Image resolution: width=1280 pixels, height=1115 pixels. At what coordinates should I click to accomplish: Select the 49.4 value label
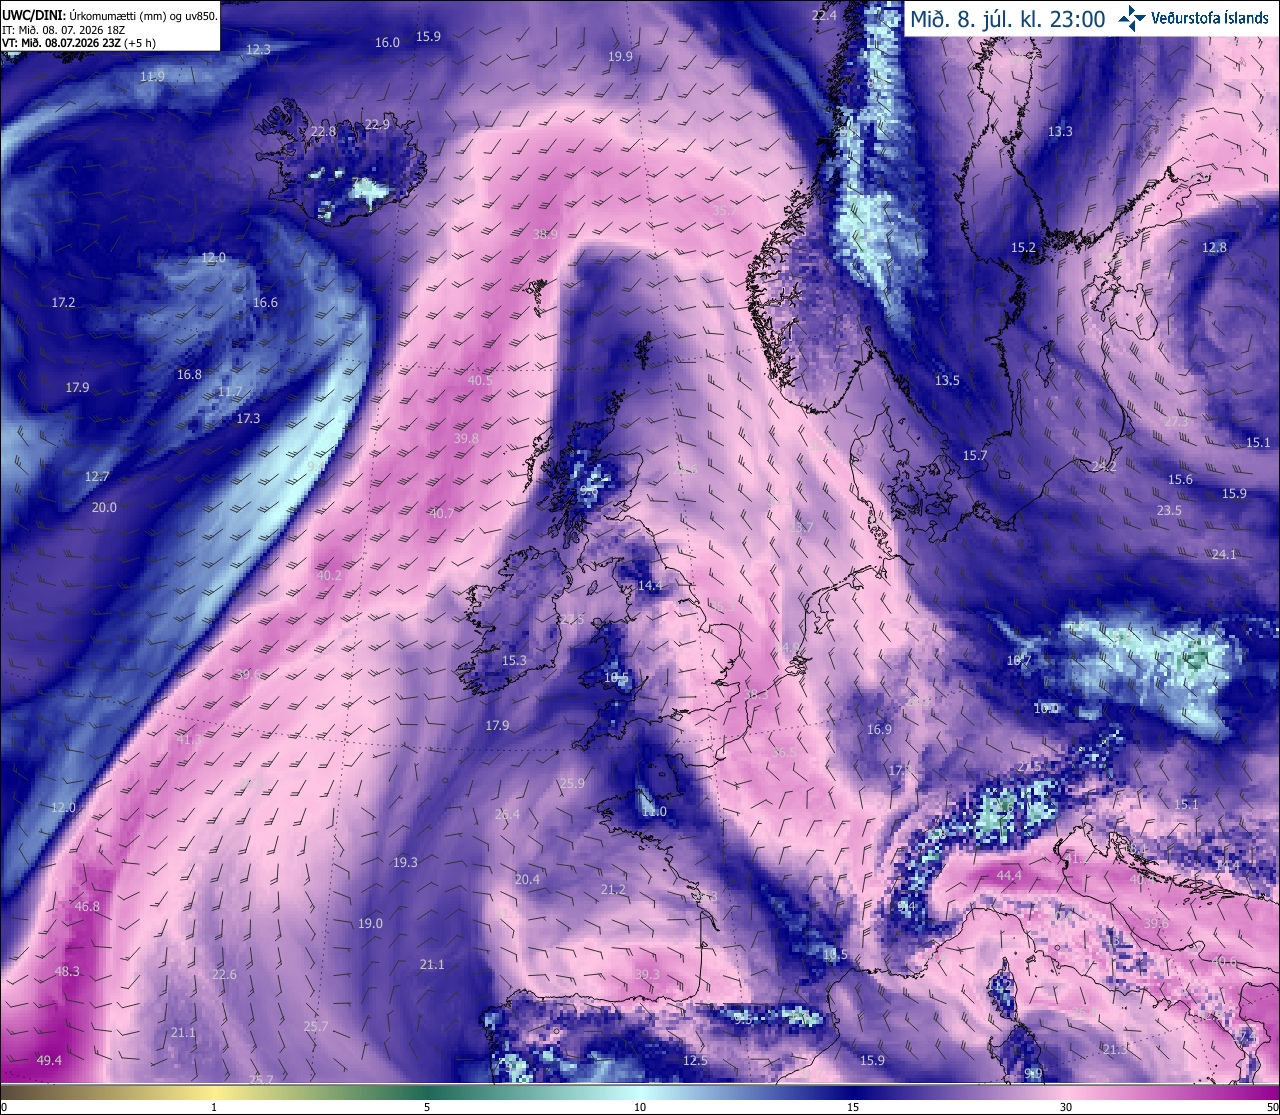[x=49, y=1060]
